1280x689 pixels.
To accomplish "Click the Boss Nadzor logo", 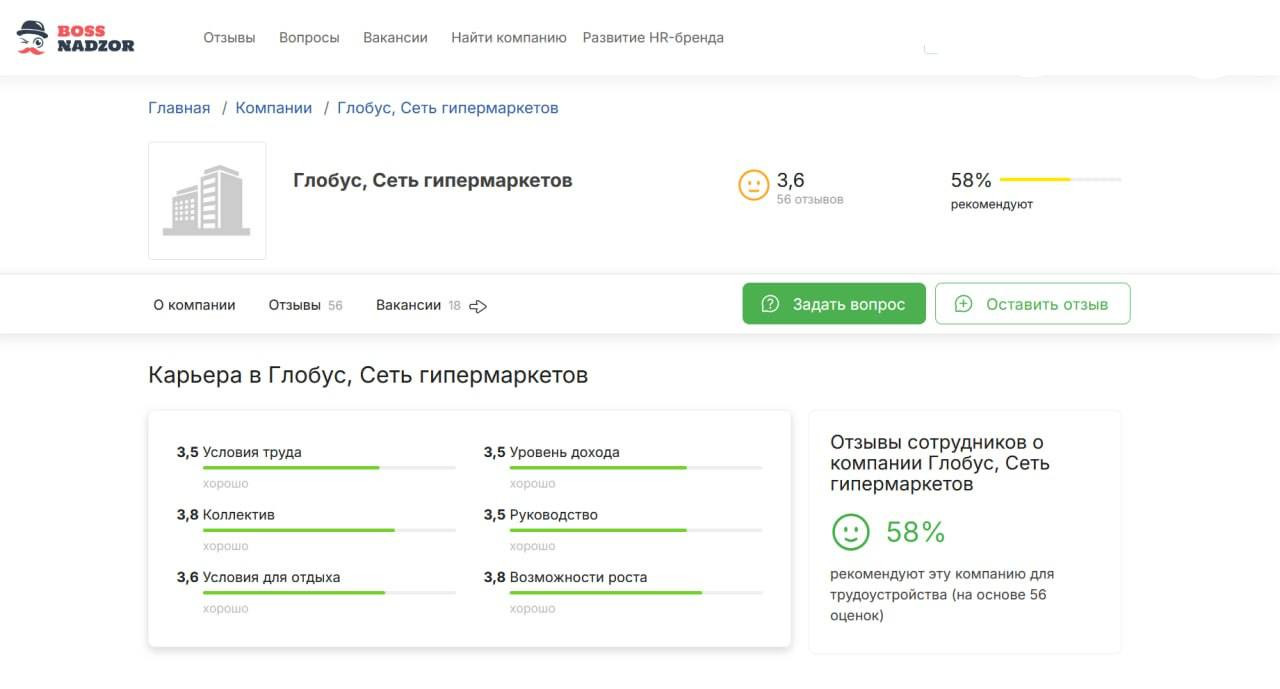I will [x=76, y=38].
